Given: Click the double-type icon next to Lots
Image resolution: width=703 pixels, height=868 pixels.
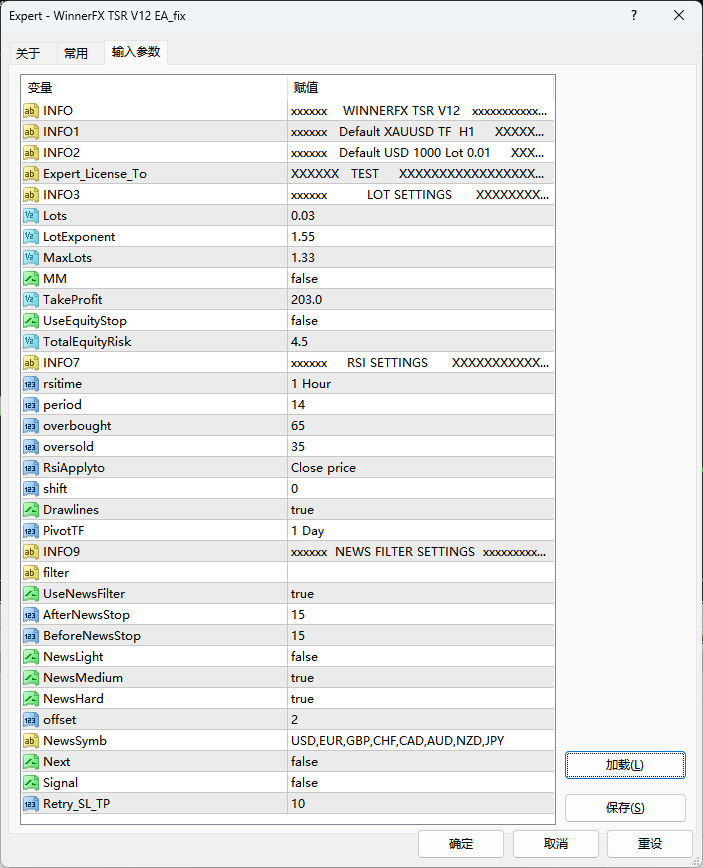Looking at the screenshot, I should pyautogui.click(x=31, y=216).
